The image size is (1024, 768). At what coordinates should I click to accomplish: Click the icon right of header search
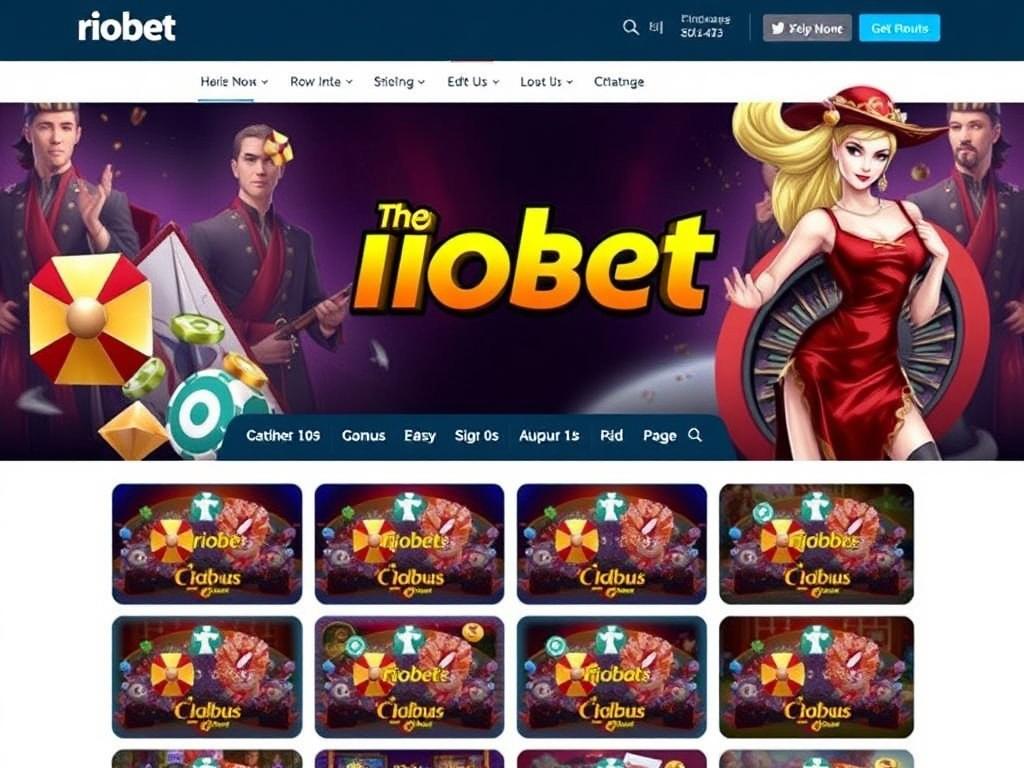[x=656, y=27]
